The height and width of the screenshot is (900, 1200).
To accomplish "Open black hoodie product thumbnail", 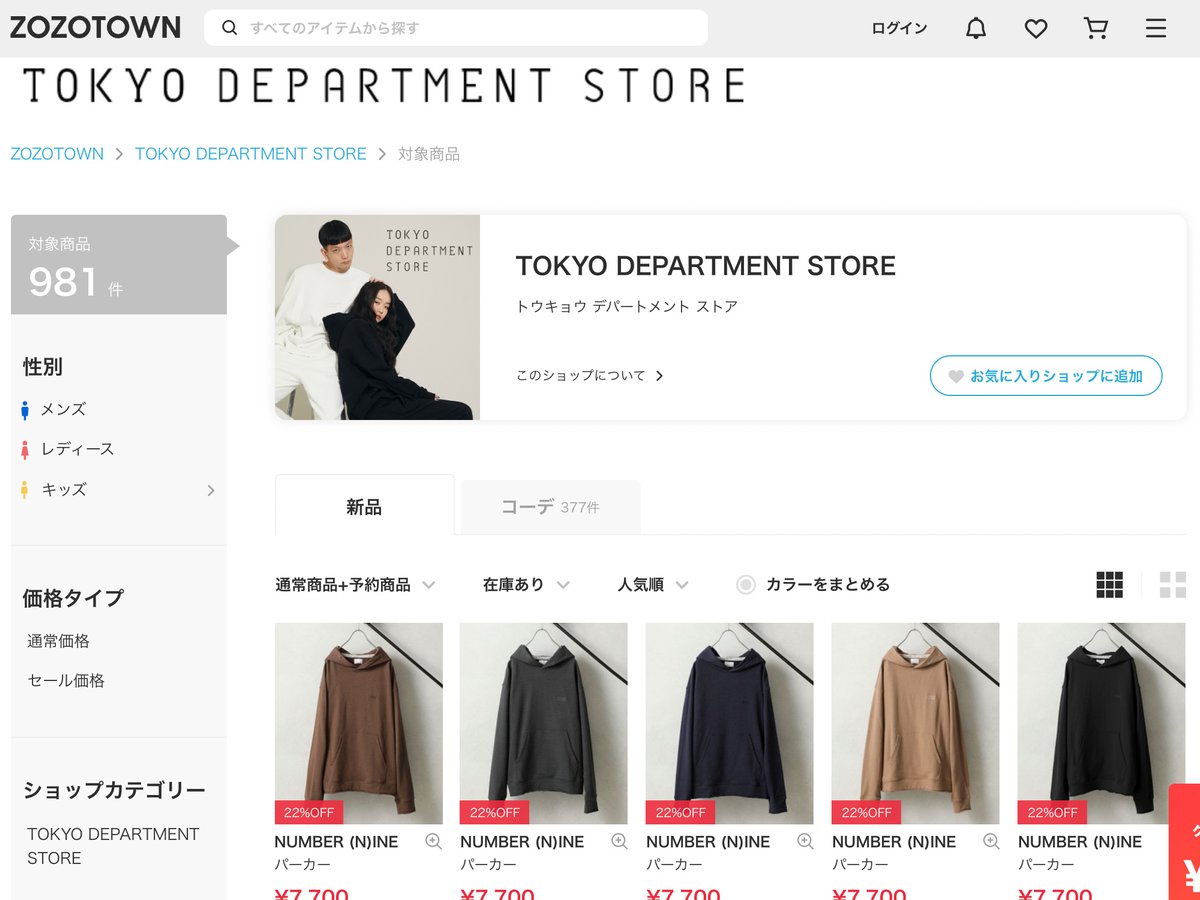I will (x=1102, y=723).
